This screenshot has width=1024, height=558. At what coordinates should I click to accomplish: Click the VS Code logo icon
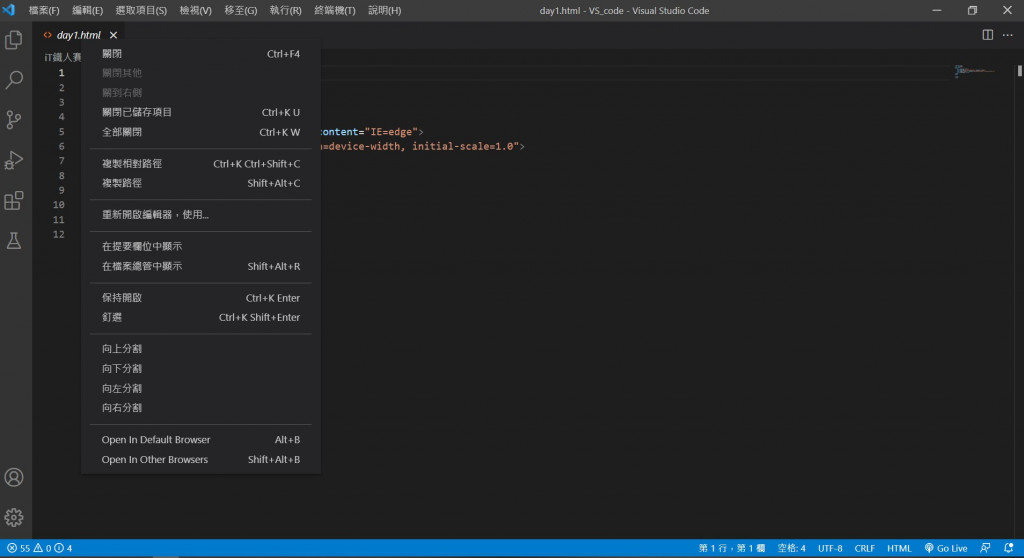click(x=8, y=10)
